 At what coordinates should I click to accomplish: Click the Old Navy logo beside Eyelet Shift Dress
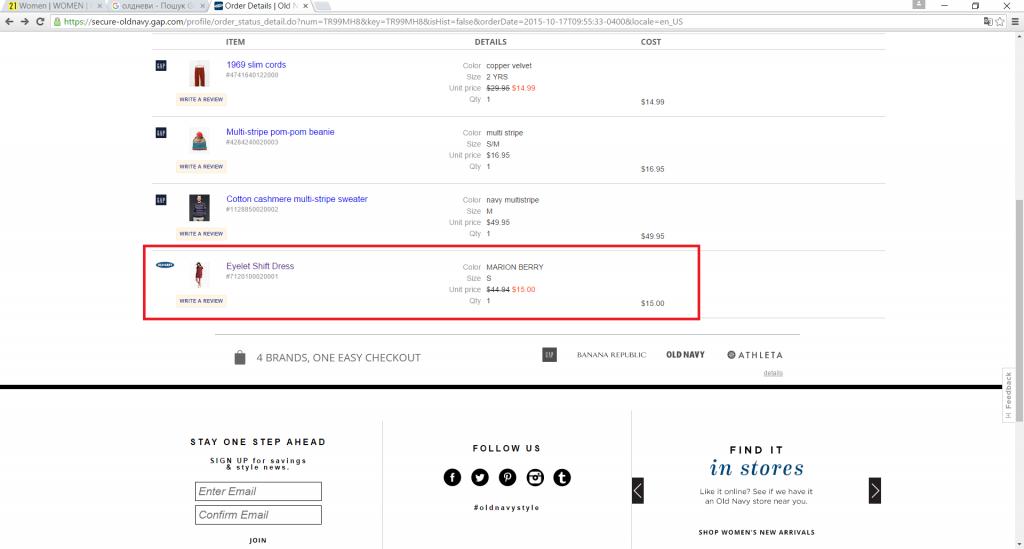(165, 265)
